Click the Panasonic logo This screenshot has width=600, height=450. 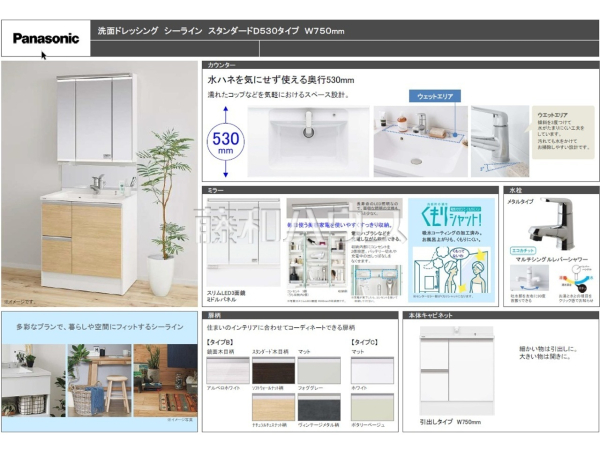(x=46, y=38)
